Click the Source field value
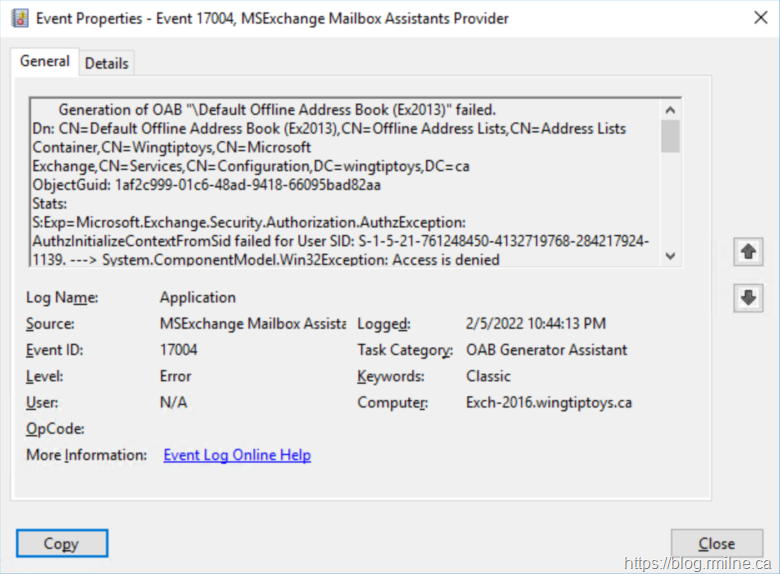The width and height of the screenshot is (780, 574). click(x=252, y=324)
